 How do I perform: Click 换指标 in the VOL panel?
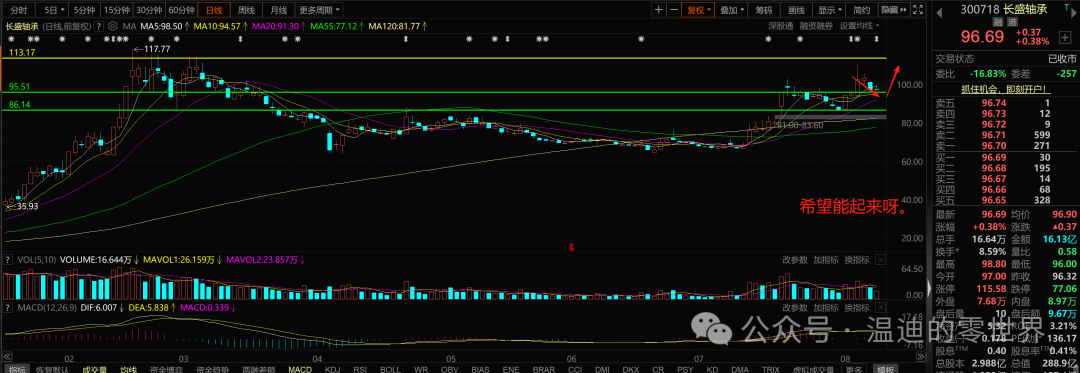856,260
